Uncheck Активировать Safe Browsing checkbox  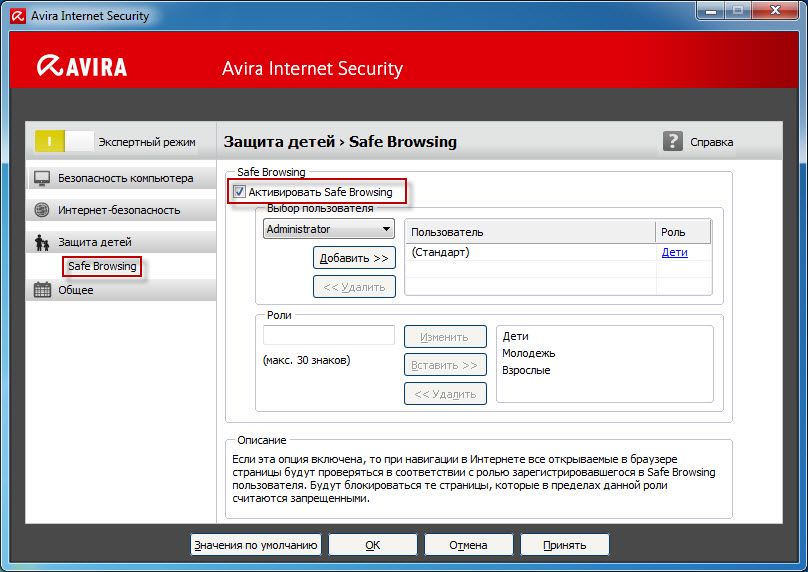pos(239,192)
